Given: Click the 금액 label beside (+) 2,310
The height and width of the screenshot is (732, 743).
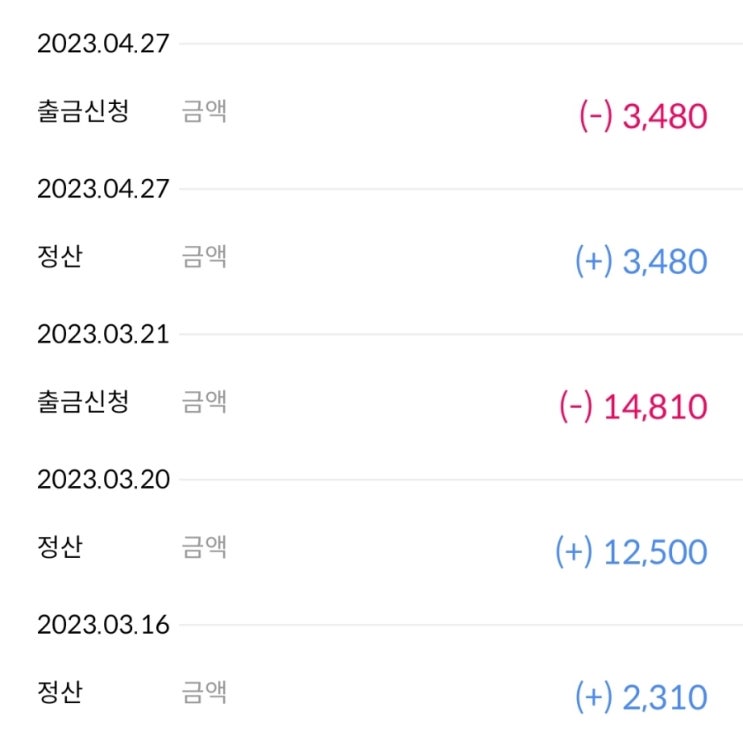Looking at the screenshot, I should coord(204,691).
